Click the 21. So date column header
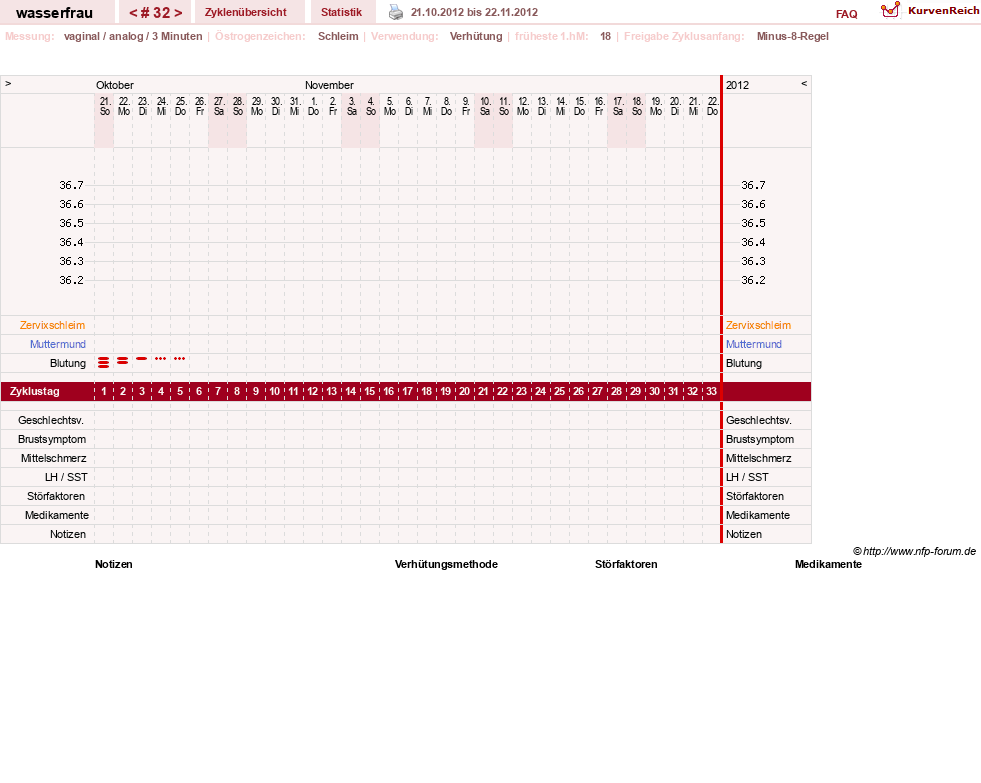981x783 pixels. (104, 106)
